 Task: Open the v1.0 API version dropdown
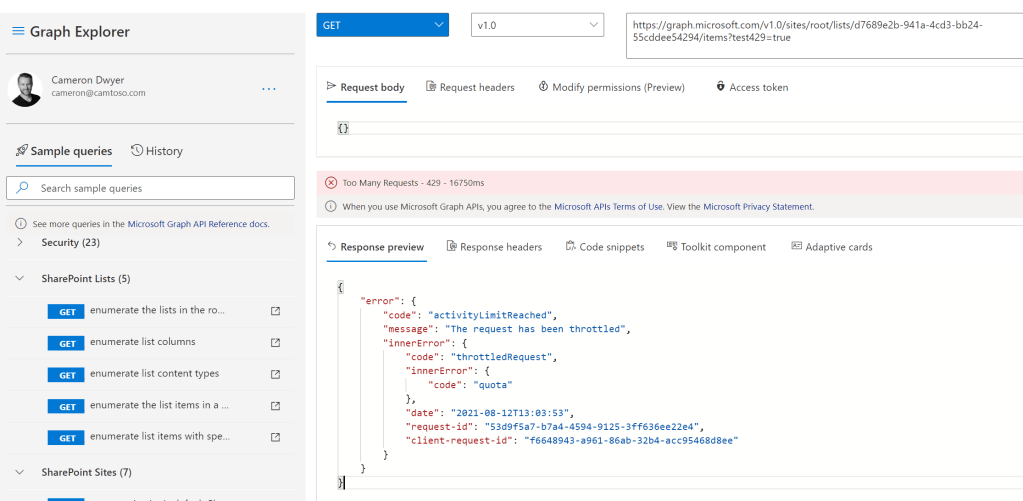point(537,25)
